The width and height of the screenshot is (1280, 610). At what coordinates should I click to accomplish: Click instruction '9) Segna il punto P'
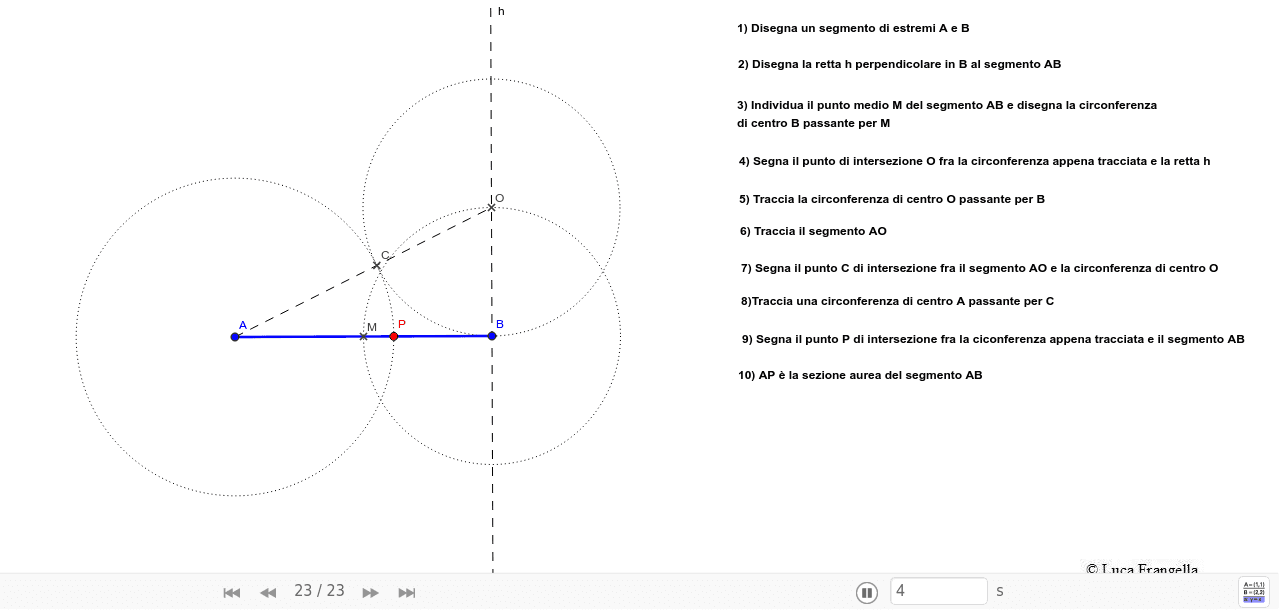(993, 339)
